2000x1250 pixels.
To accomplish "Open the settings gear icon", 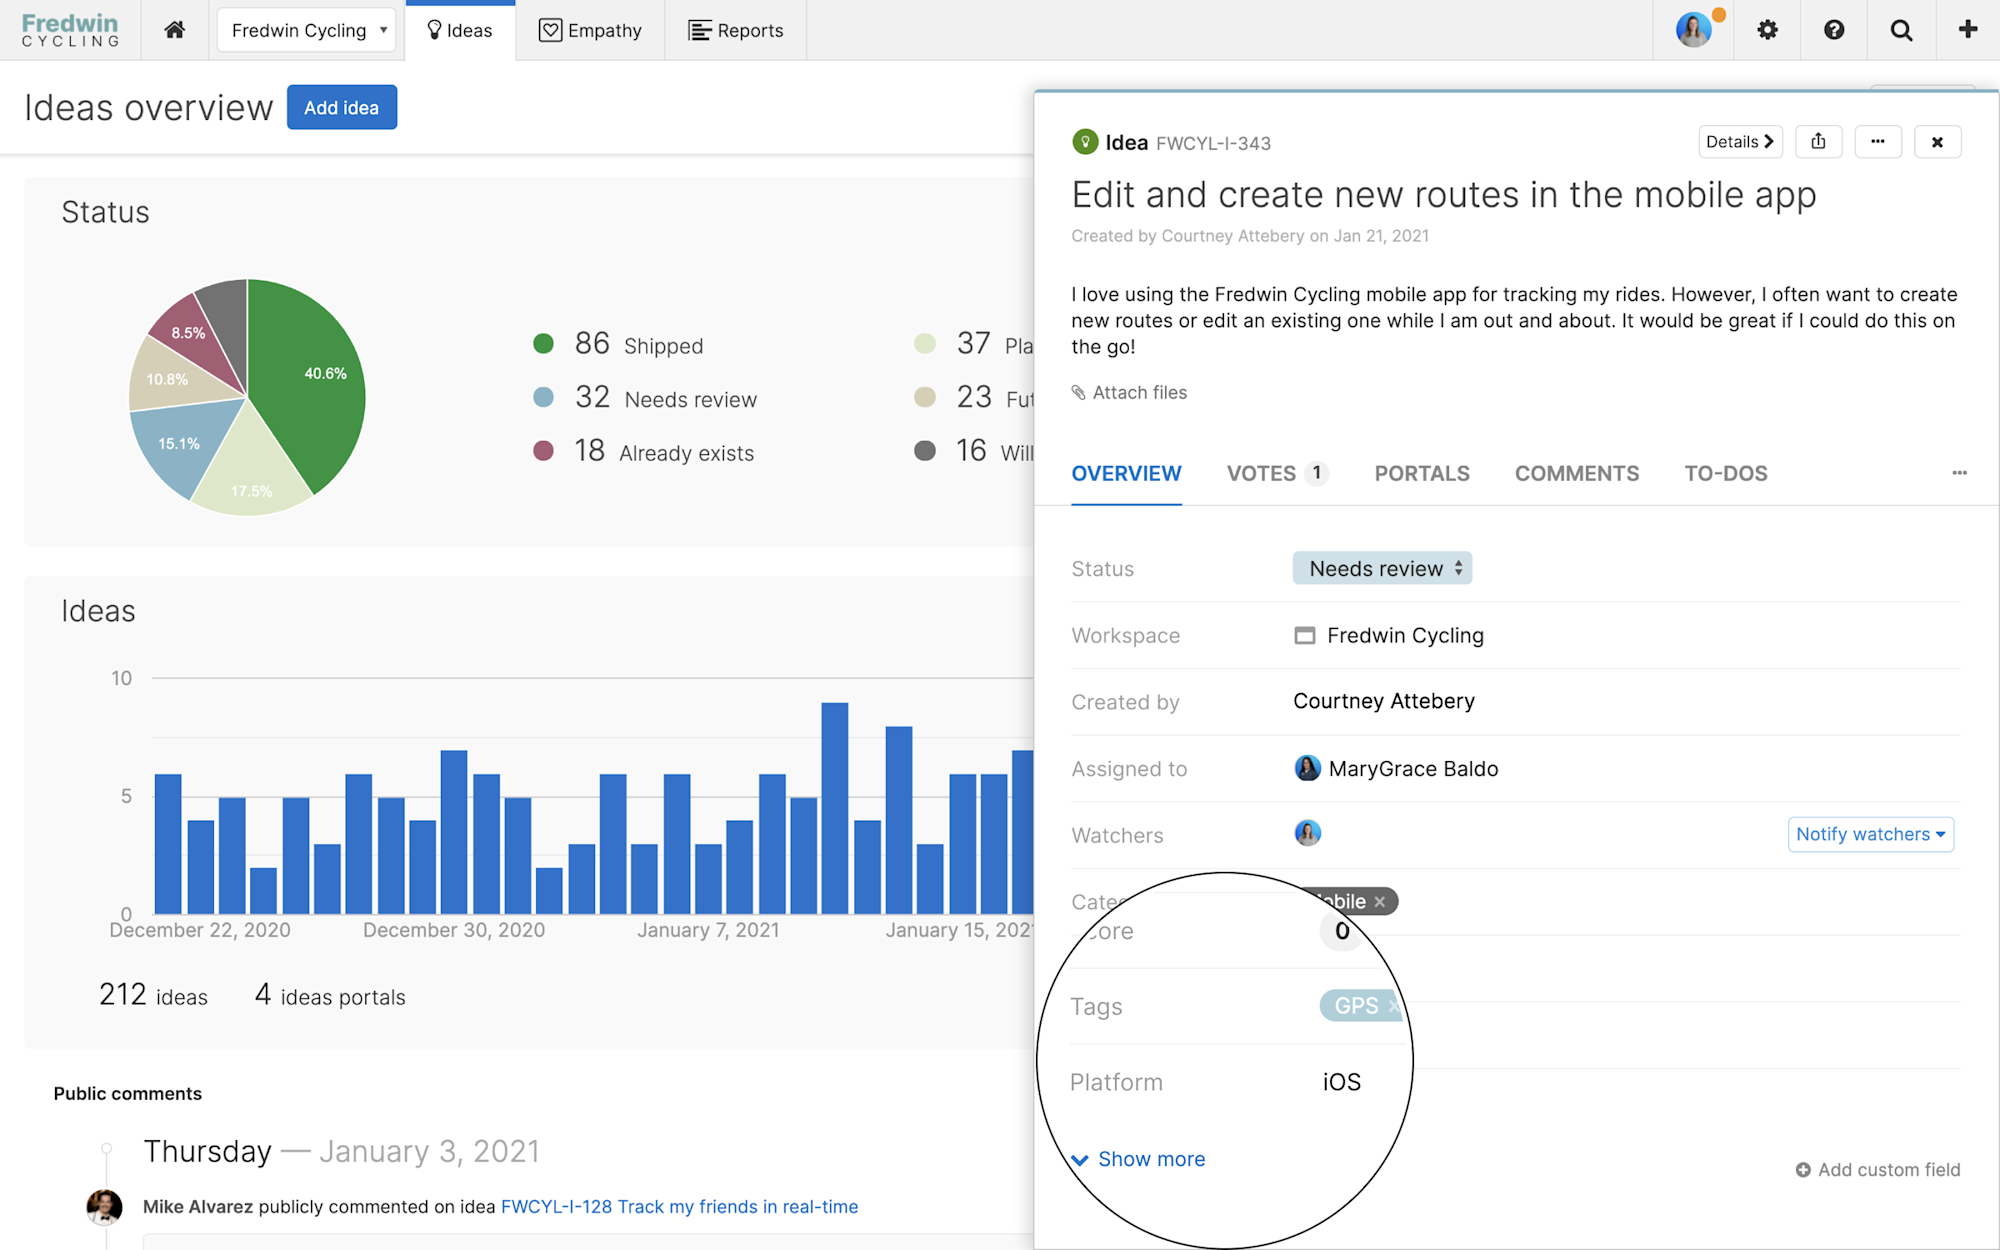I will tap(1767, 30).
